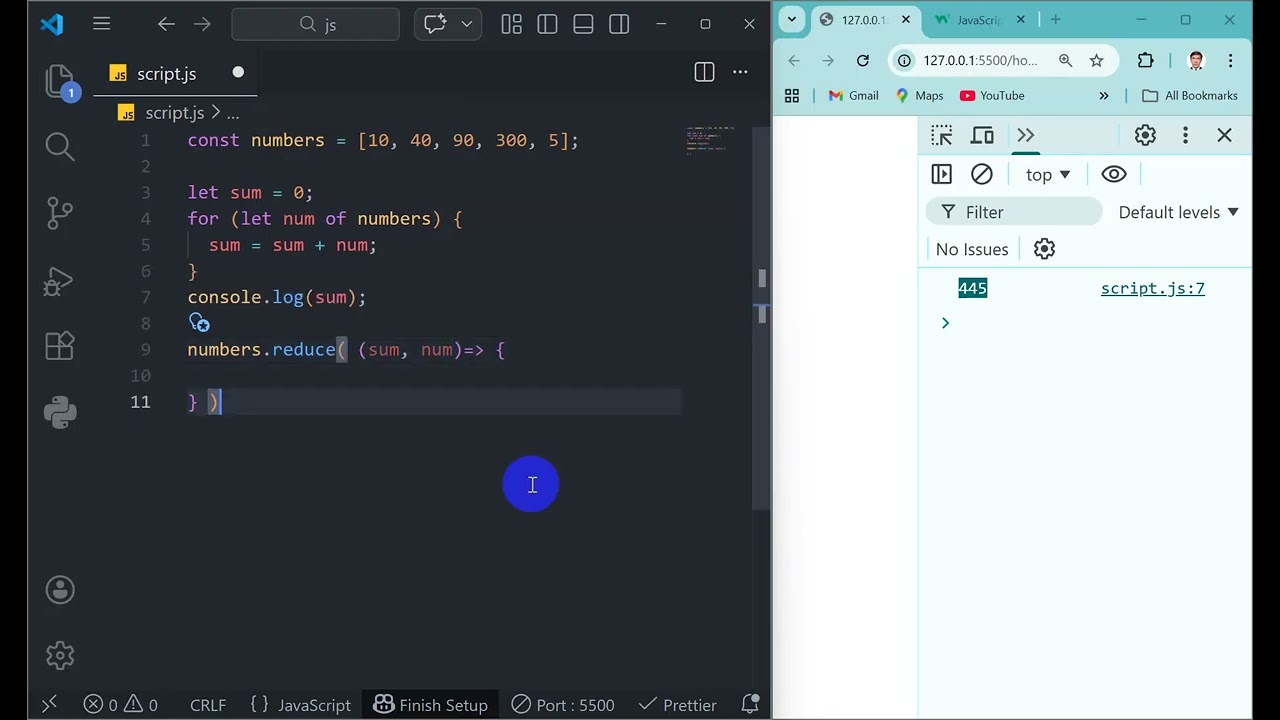Open the zoom magnifier in the address bar
The height and width of the screenshot is (720, 1280).
point(1066,60)
